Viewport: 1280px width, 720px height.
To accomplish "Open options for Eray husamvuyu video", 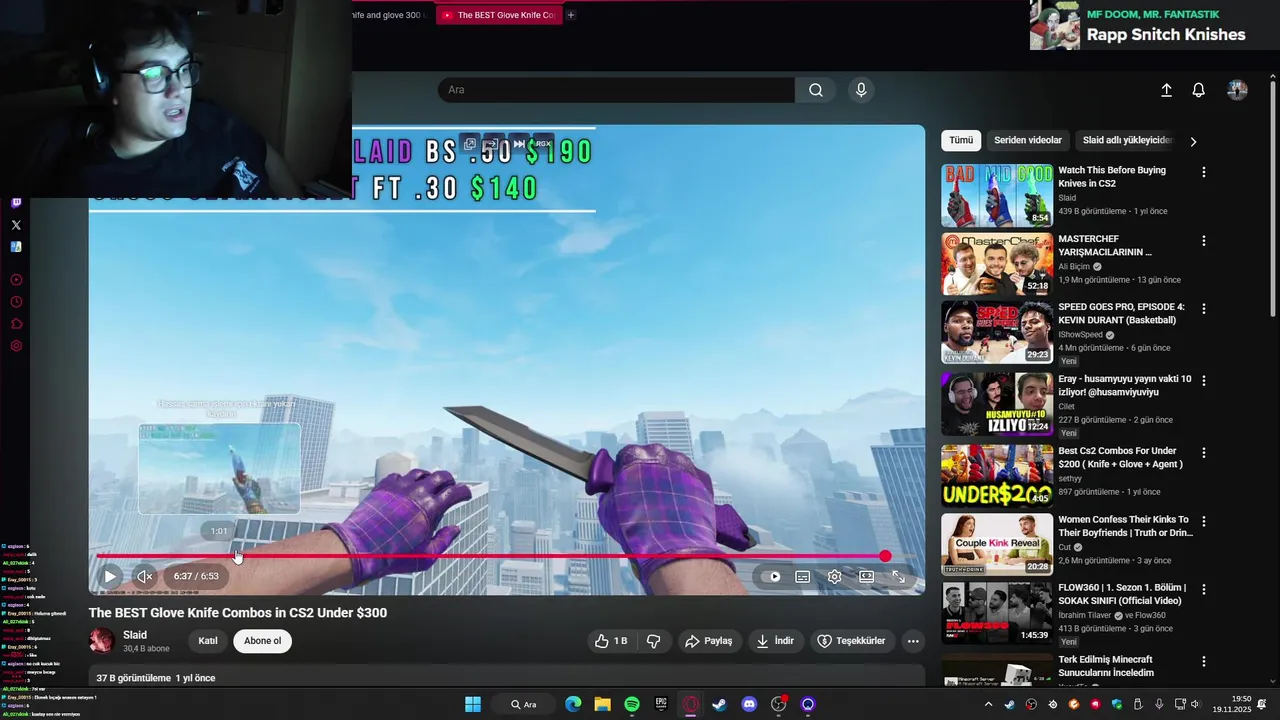I will pyautogui.click(x=1204, y=381).
